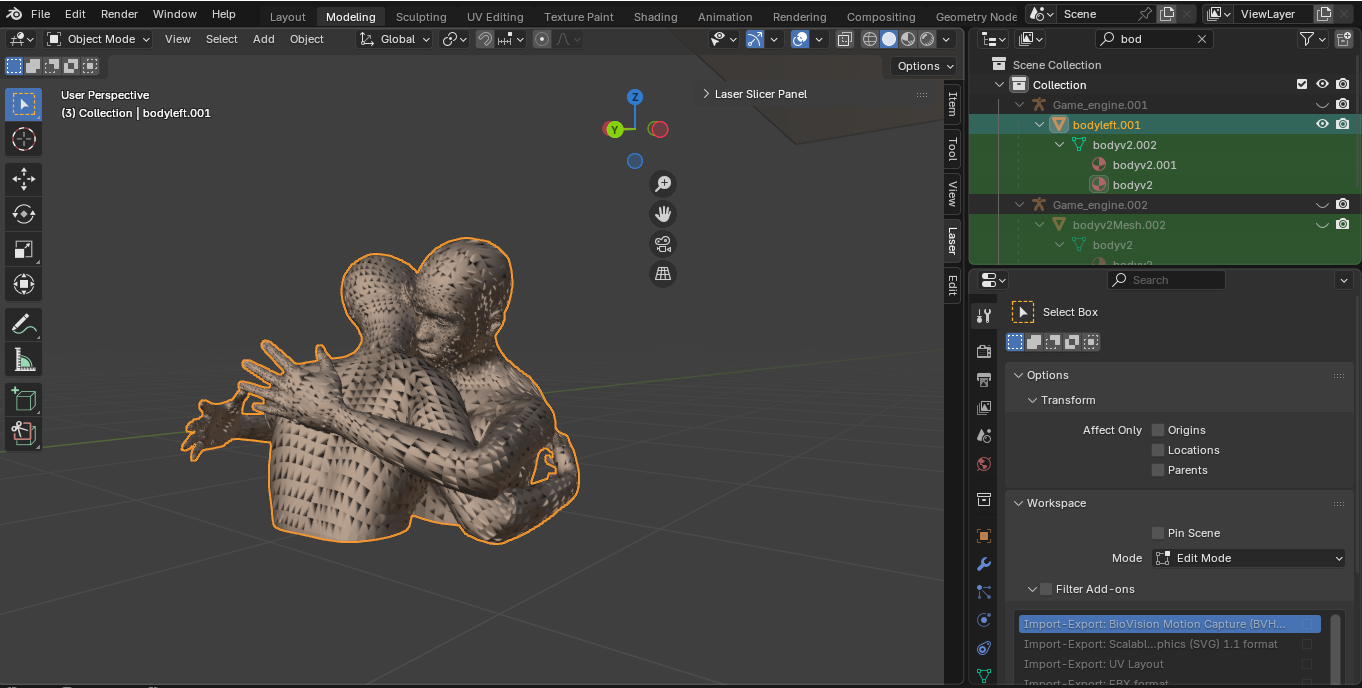The width and height of the screenshot is (1362, 688).
Task: Click the blue Z axis gizmo handle
Action: point(634,97)
